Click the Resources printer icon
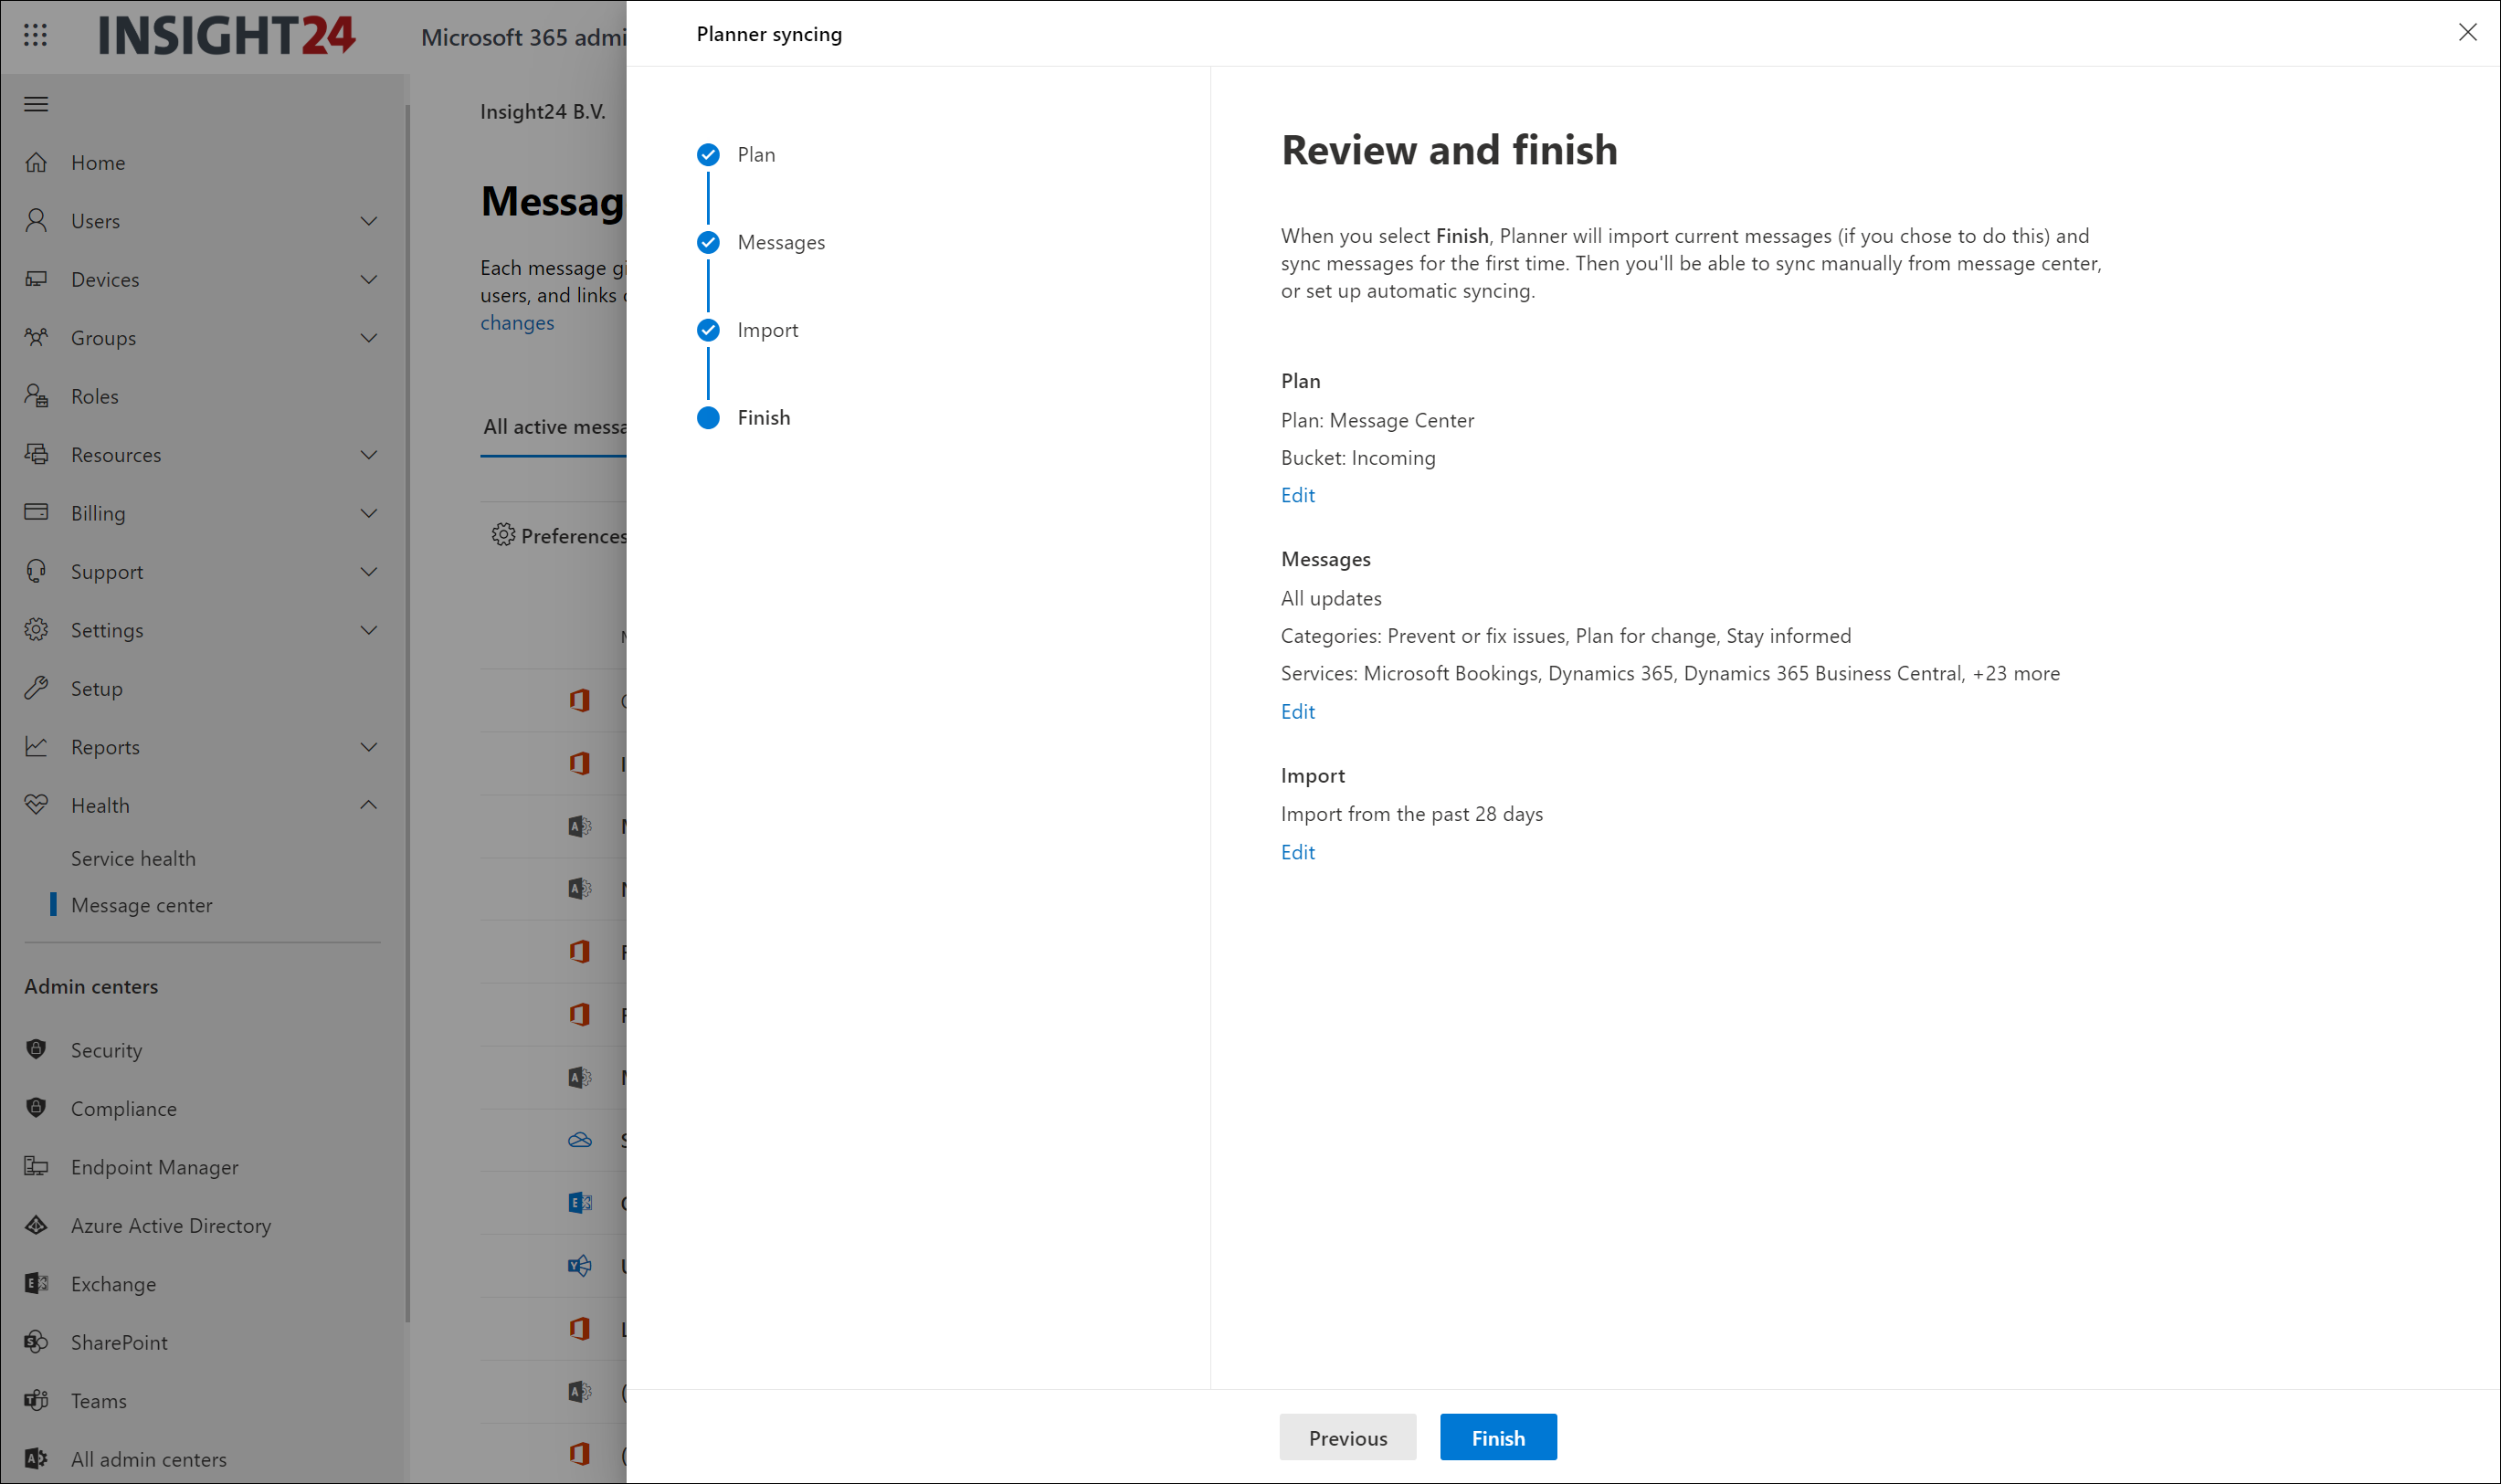The image size is (2501, 1484). click(36, 454)
